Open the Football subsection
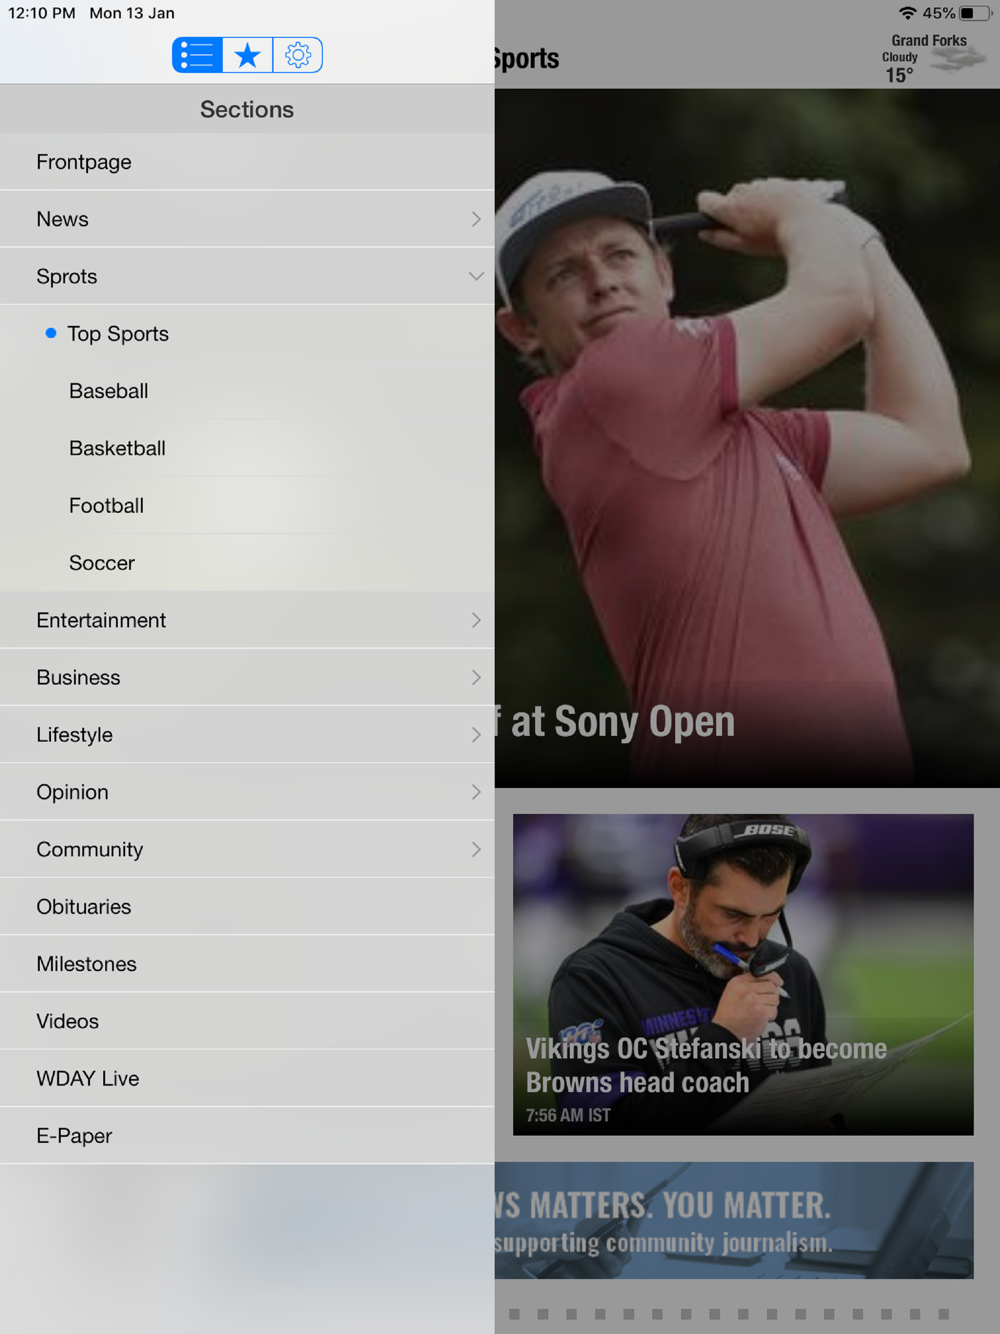Viewport: 1000px width, 1334px height. tap(247, 506)
